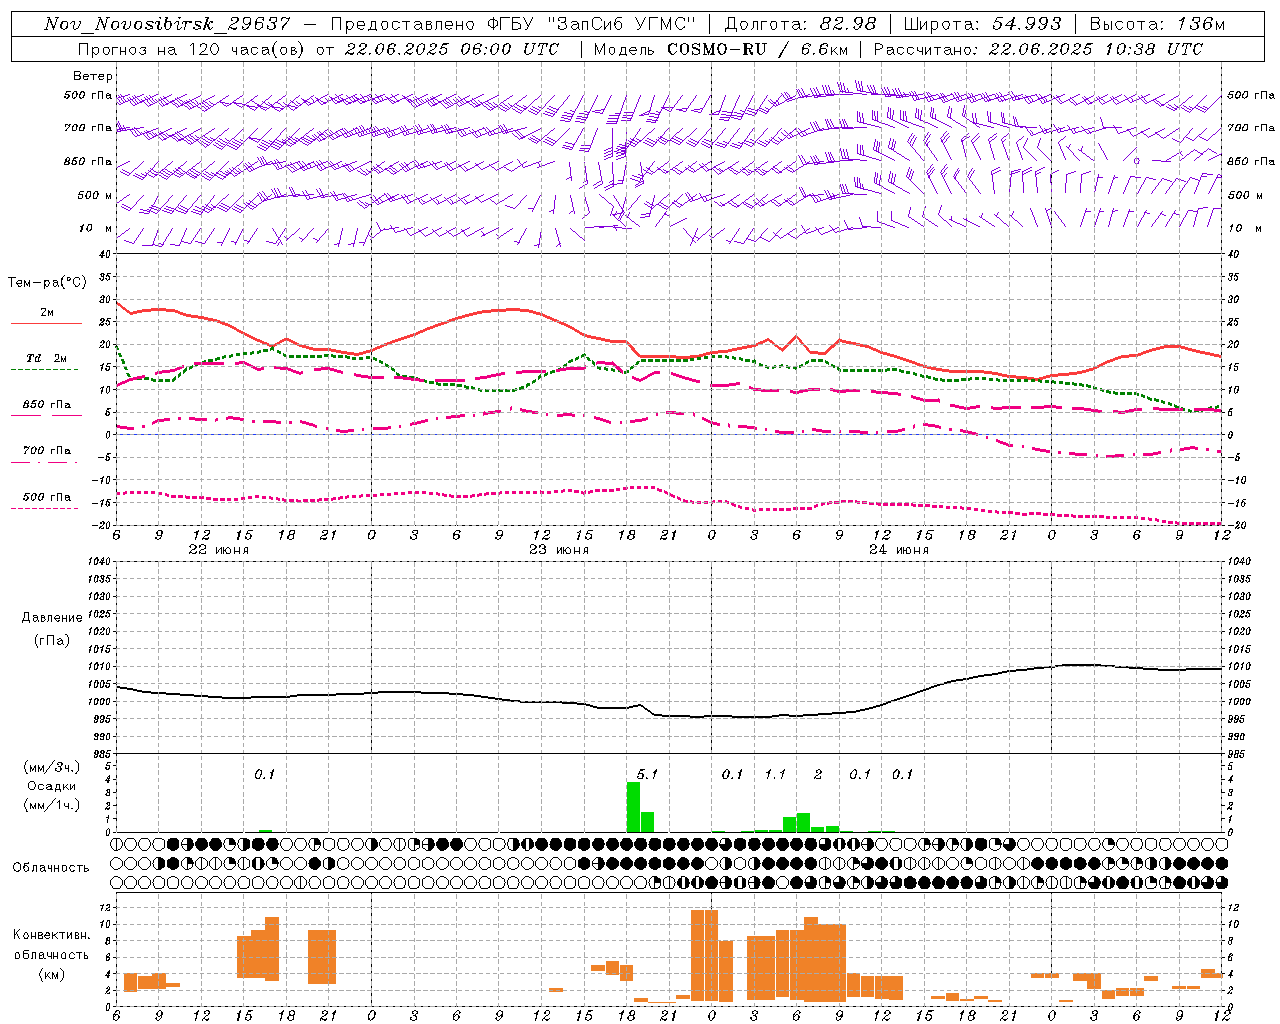
Task: Click the Td 2м dew point legend entry
Action: pos(46,358)
